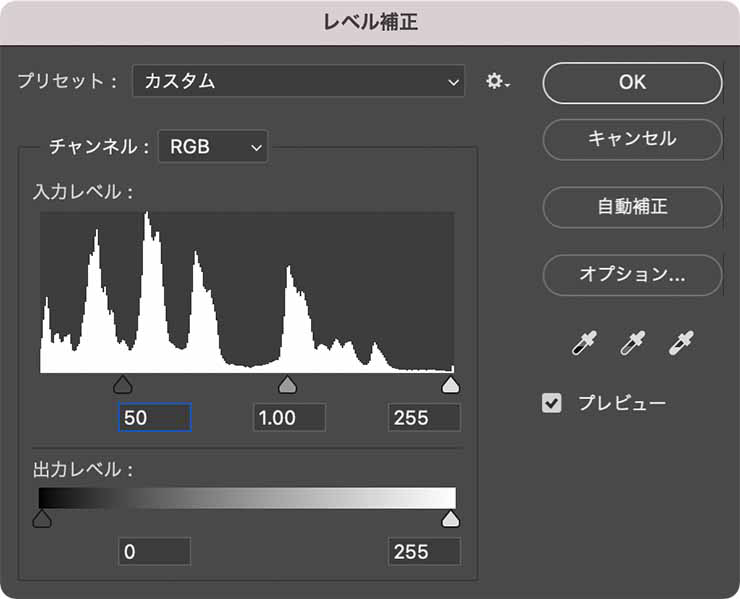The height and width of the screenshot is (599, 740).
Task: Click the input midtone gamma slider handle
Action: coord(287,385)
